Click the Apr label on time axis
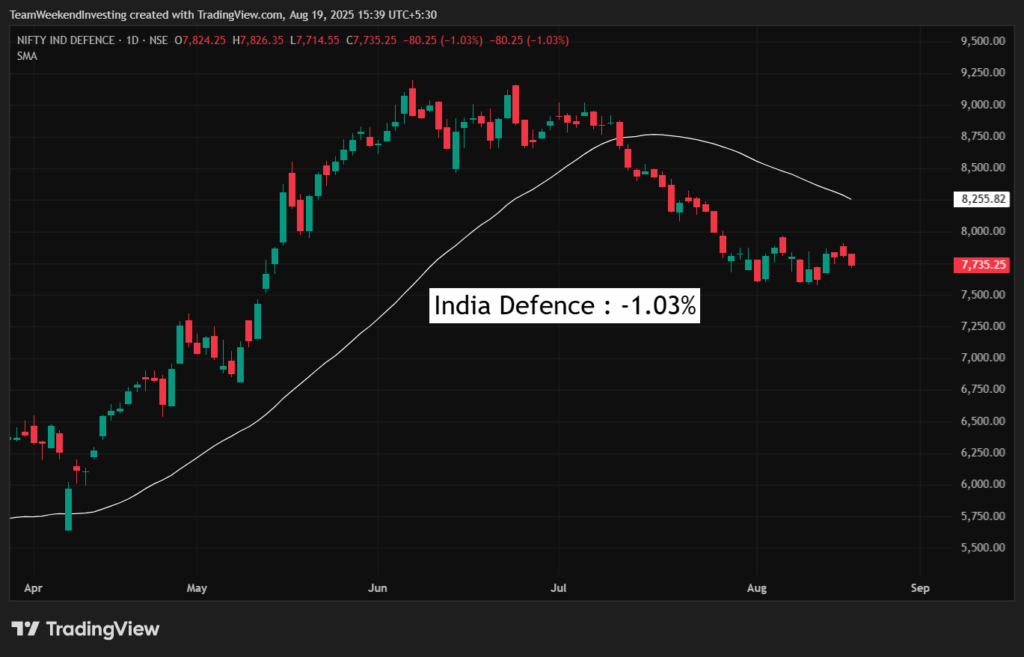 coord(33,588)
